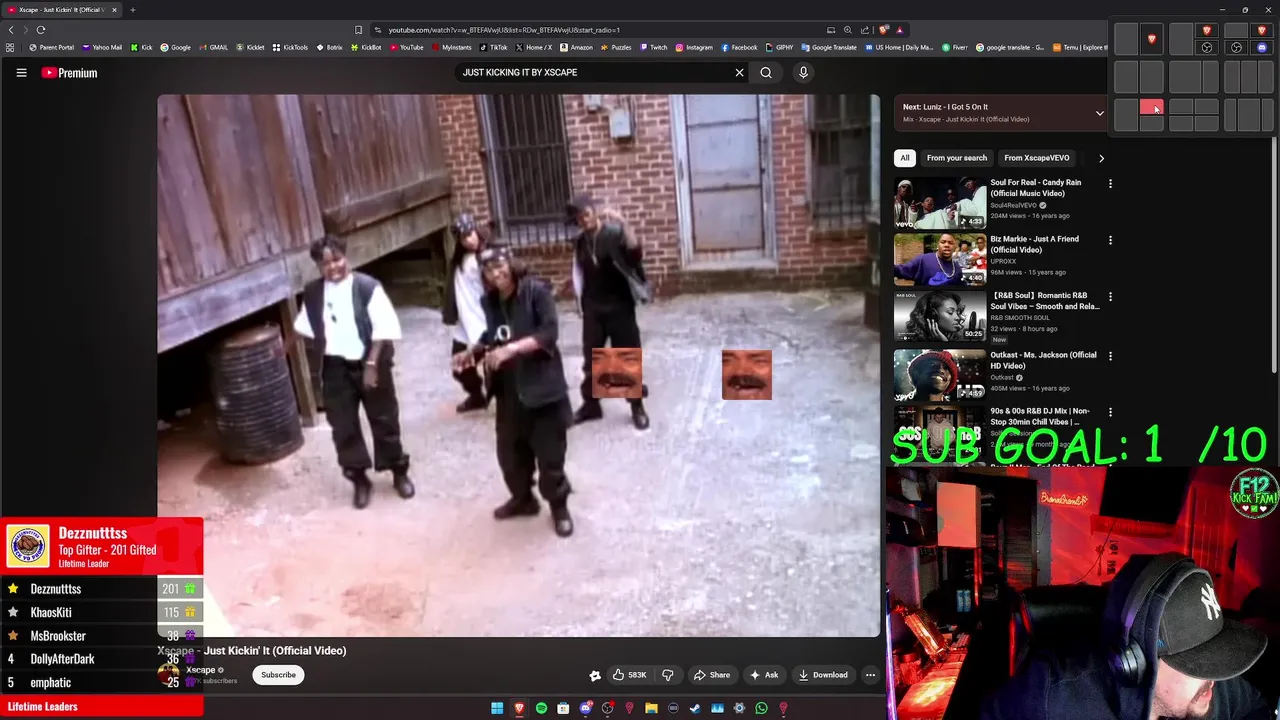Select the highlighted red snap layout zone
This screenshot has height=720, width=1280.
1151,107
